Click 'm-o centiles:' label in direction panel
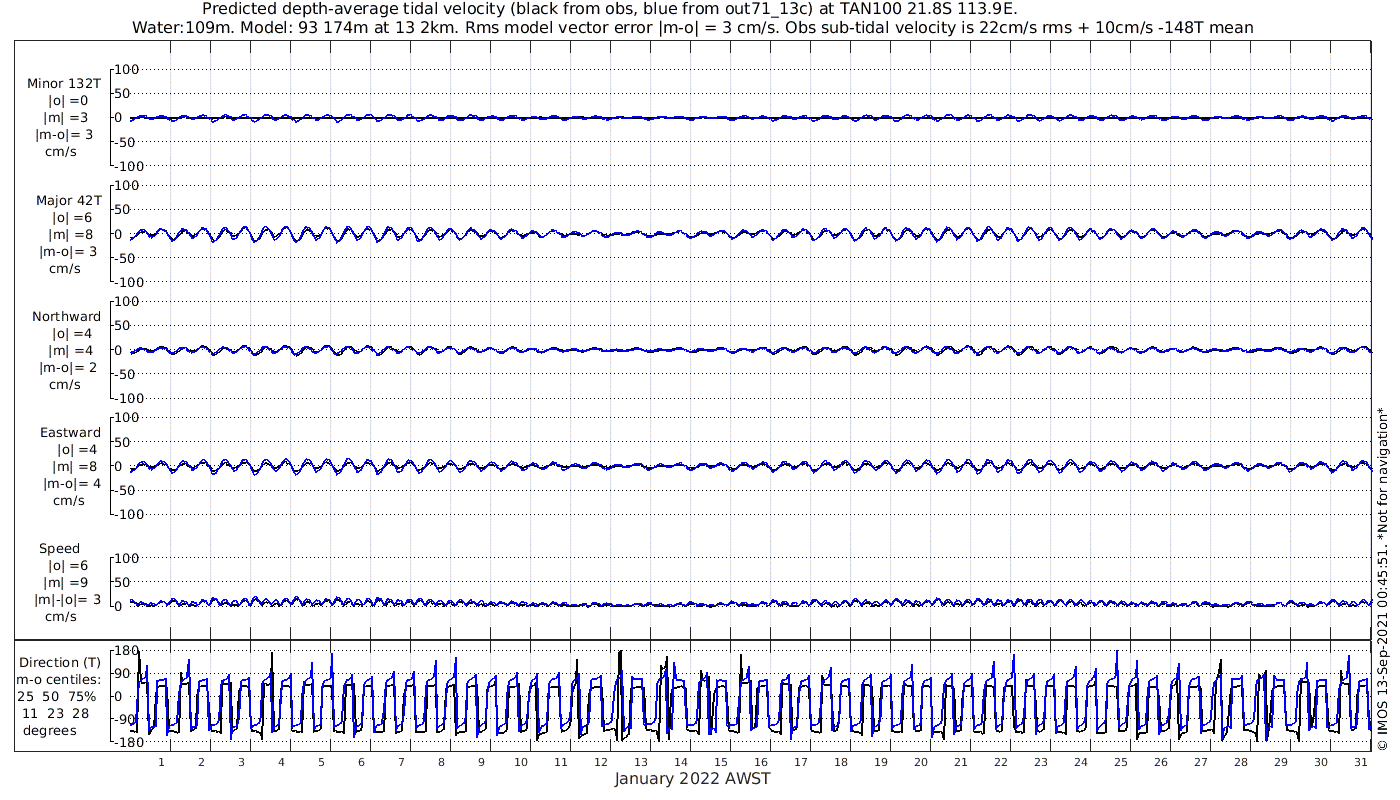1400x800 pixels. (x=58, y=679)
